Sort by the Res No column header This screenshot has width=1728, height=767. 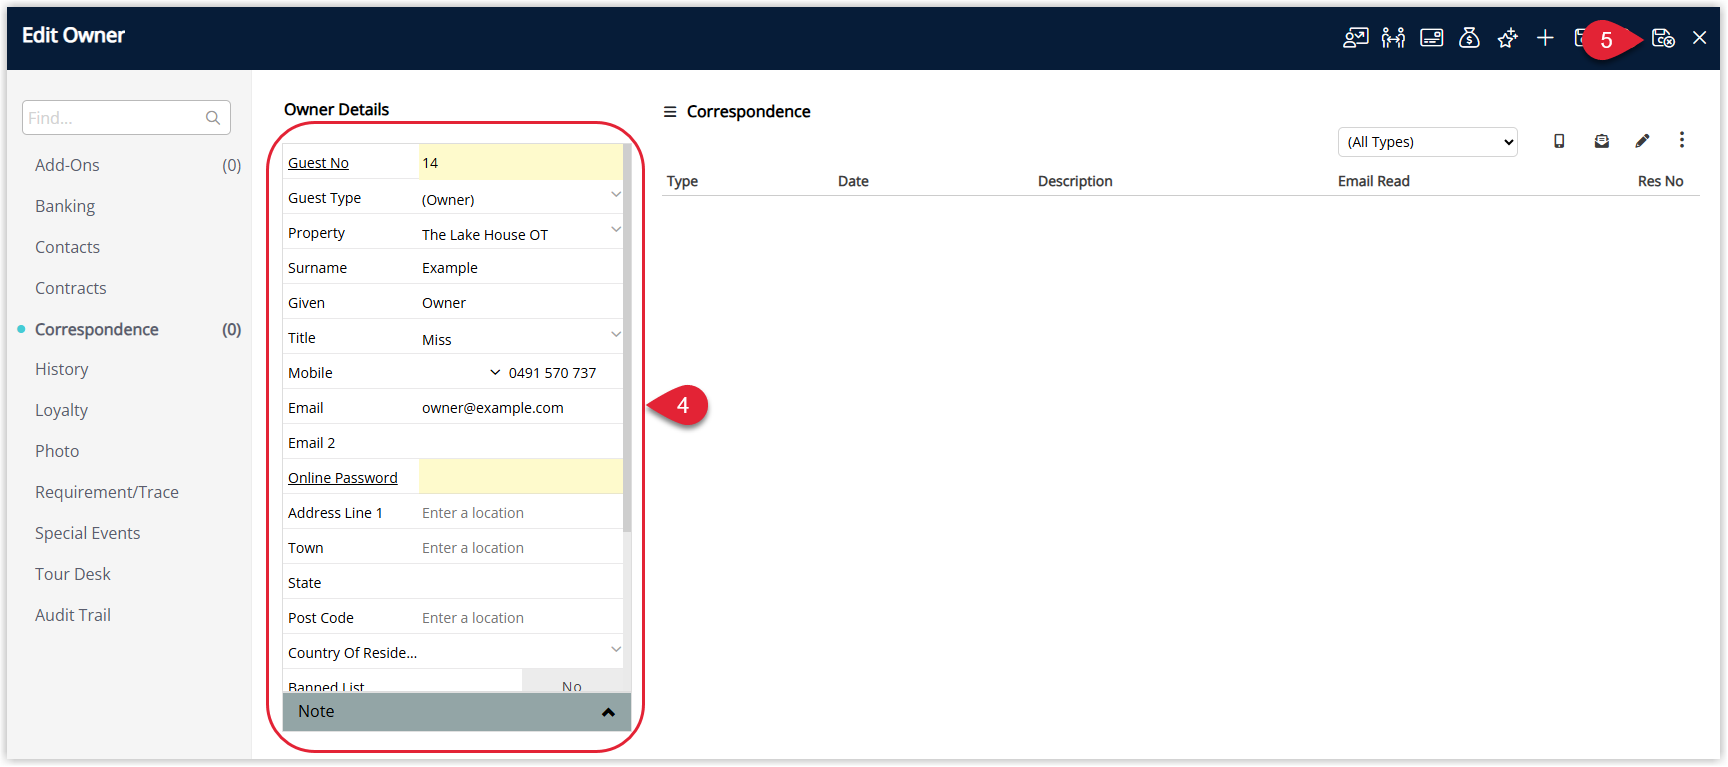(1660, 181)
